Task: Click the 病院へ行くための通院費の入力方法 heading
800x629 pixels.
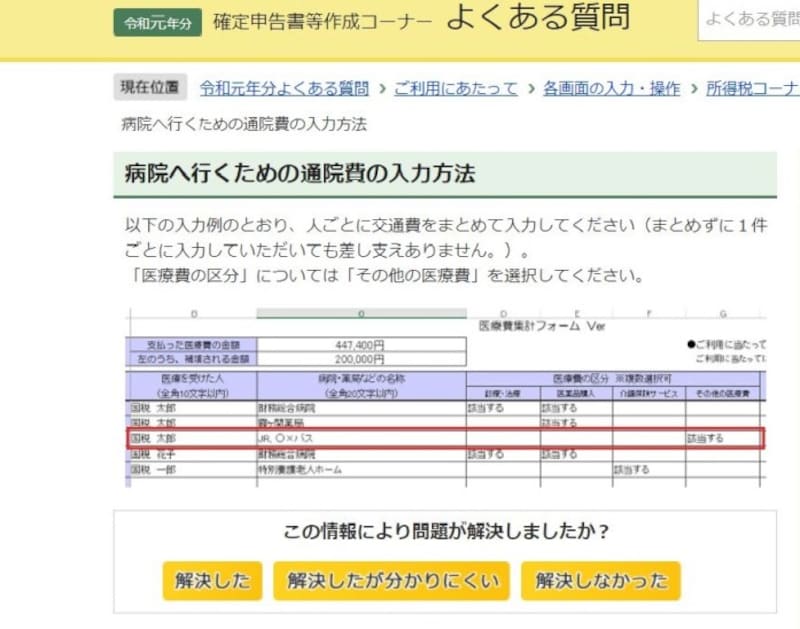Action: (x=300, y=172)
